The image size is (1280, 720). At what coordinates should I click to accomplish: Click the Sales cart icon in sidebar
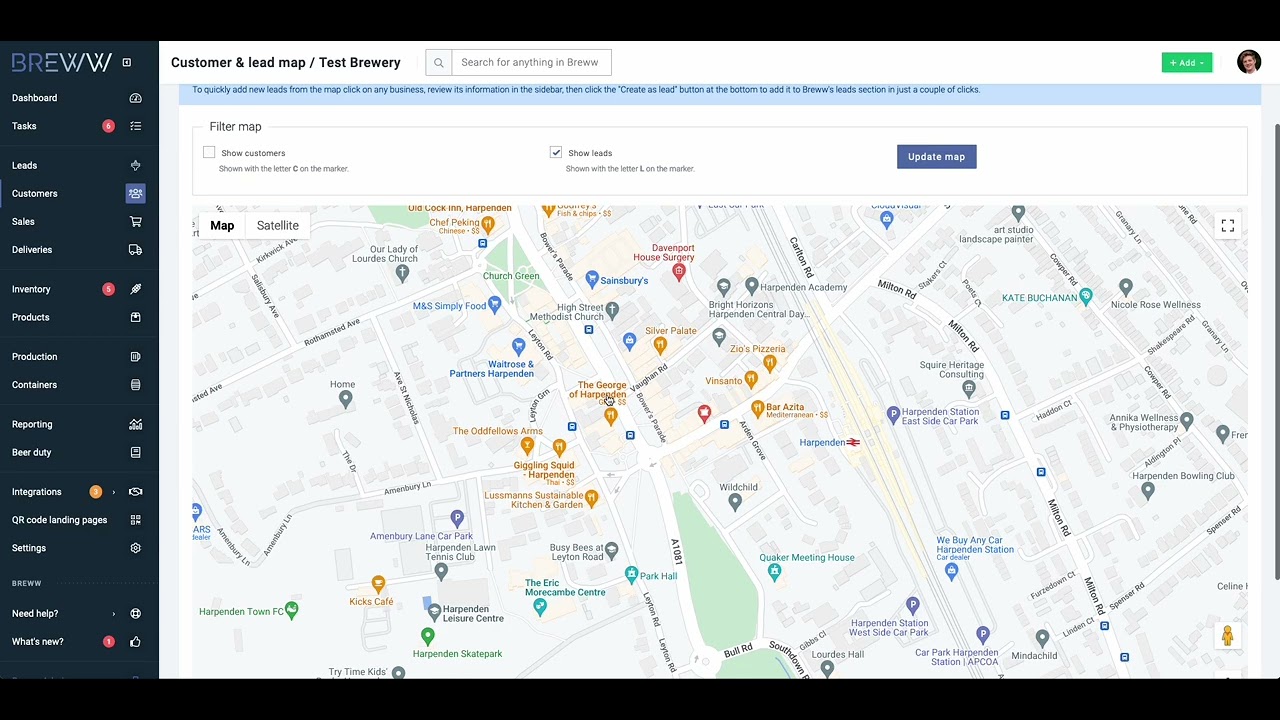coord(135,222)
